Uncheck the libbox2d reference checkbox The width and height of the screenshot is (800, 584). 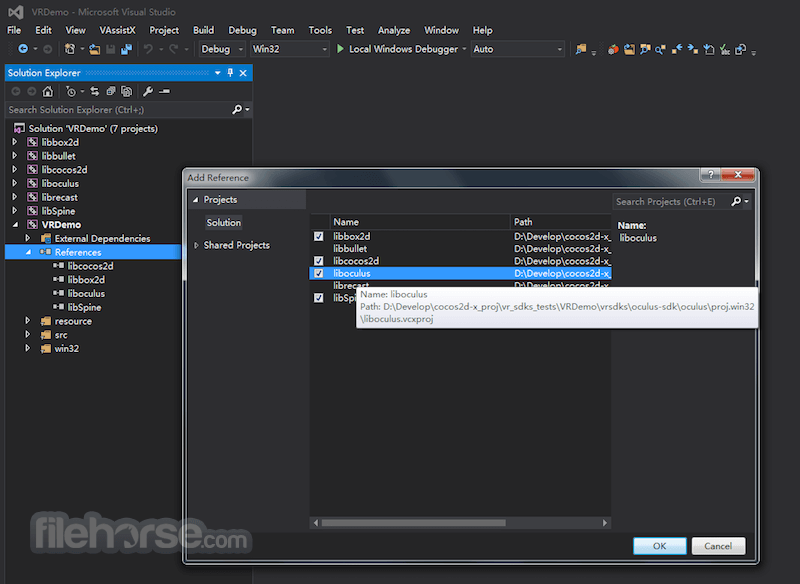318,237
